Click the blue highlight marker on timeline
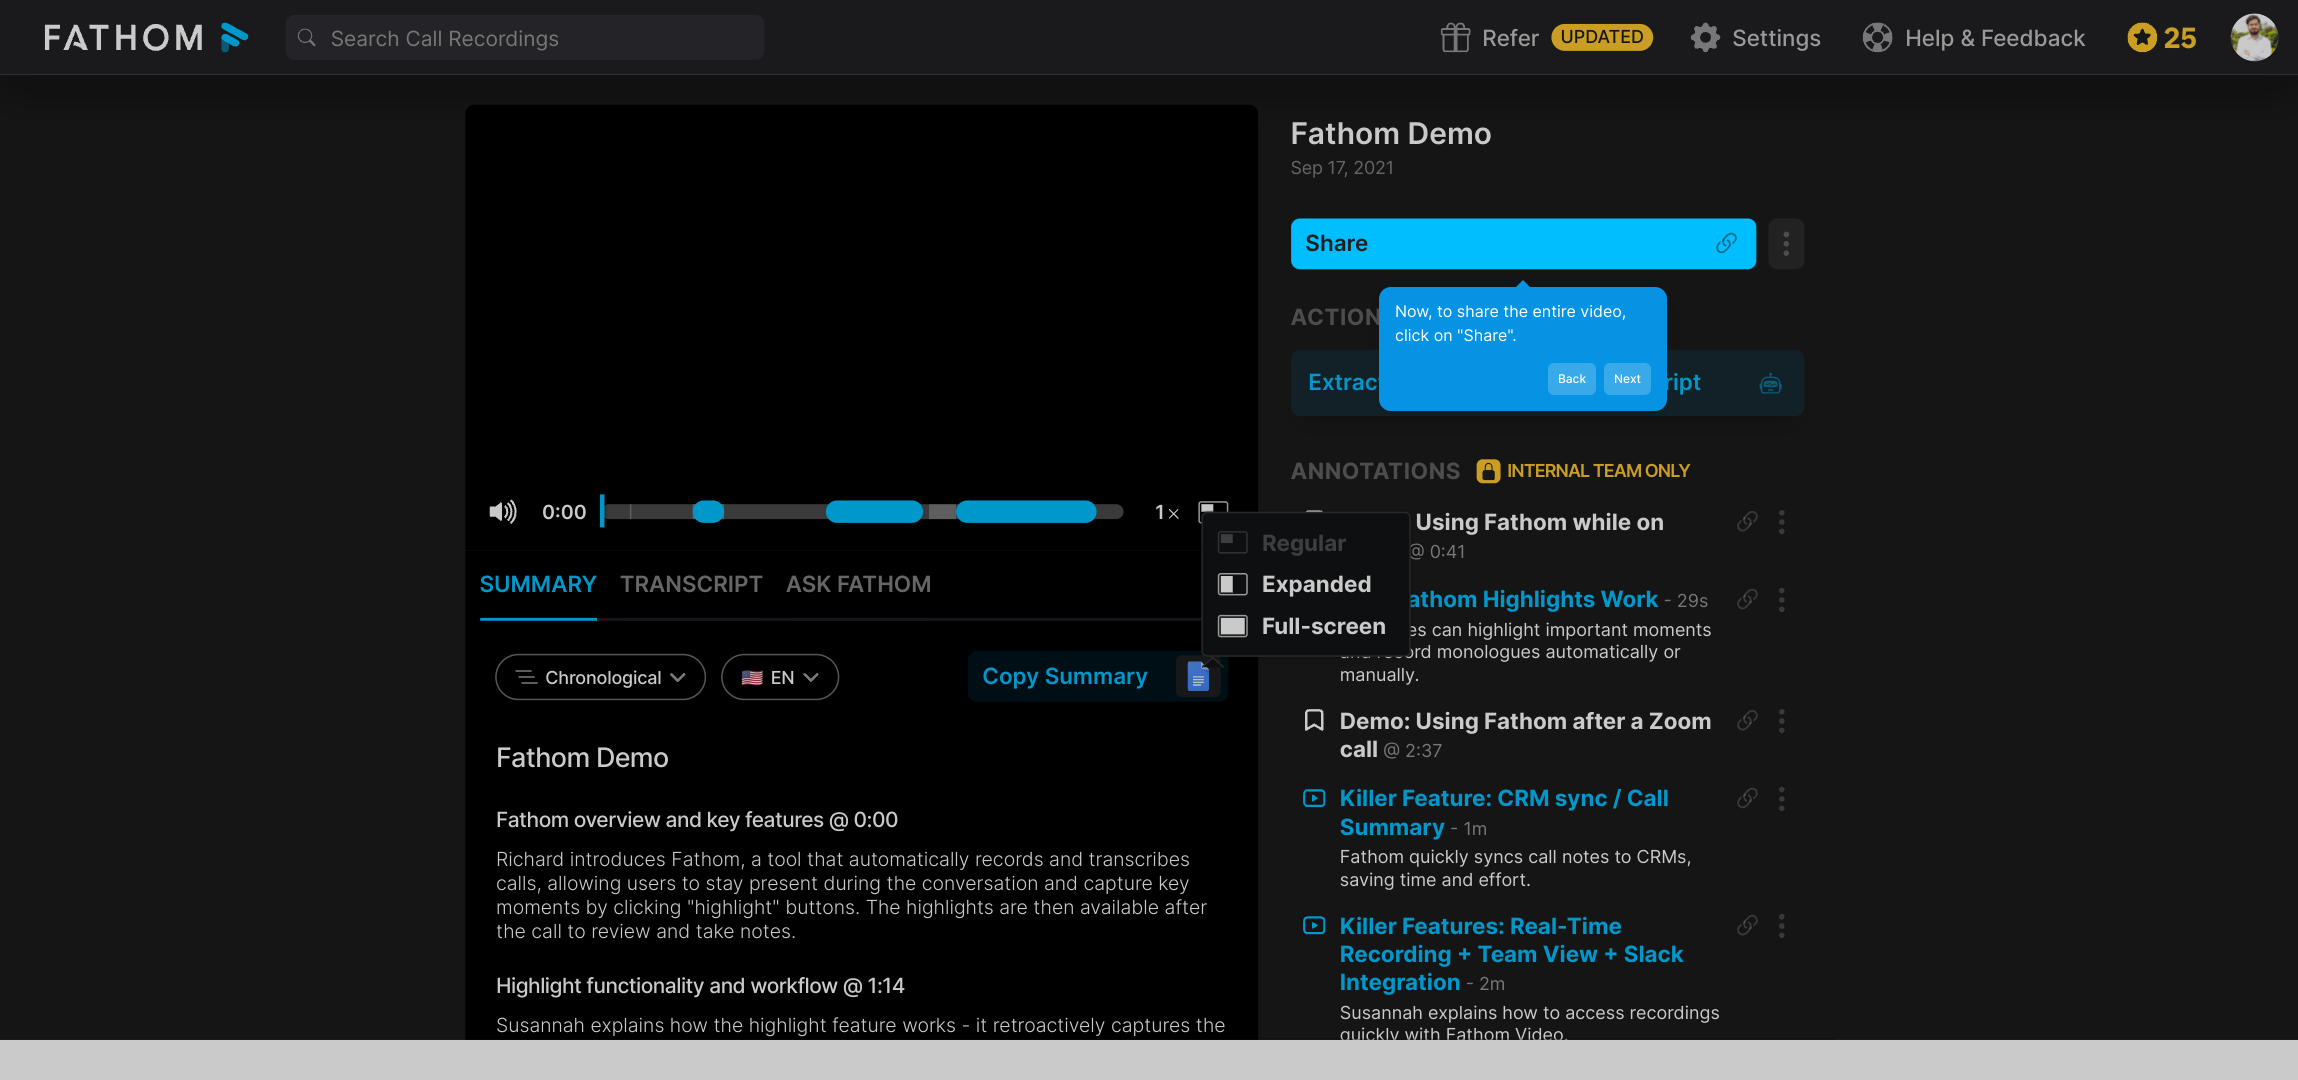This screenshot has width=2298, height=1080. pyautogui.click(x=708, y=512)
